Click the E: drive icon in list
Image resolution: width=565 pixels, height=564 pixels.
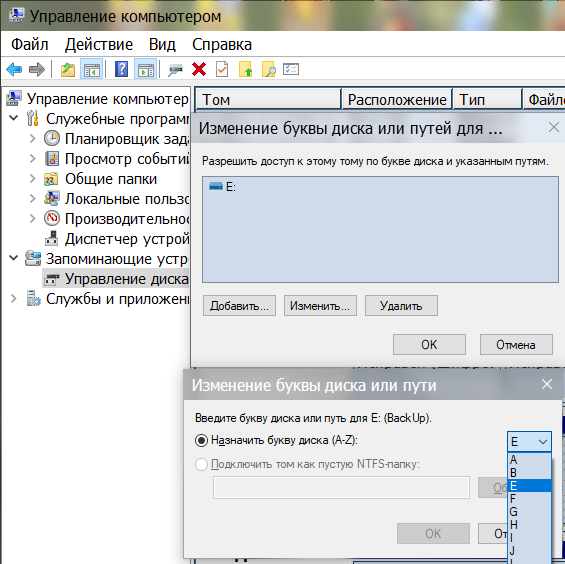[216, 186]
